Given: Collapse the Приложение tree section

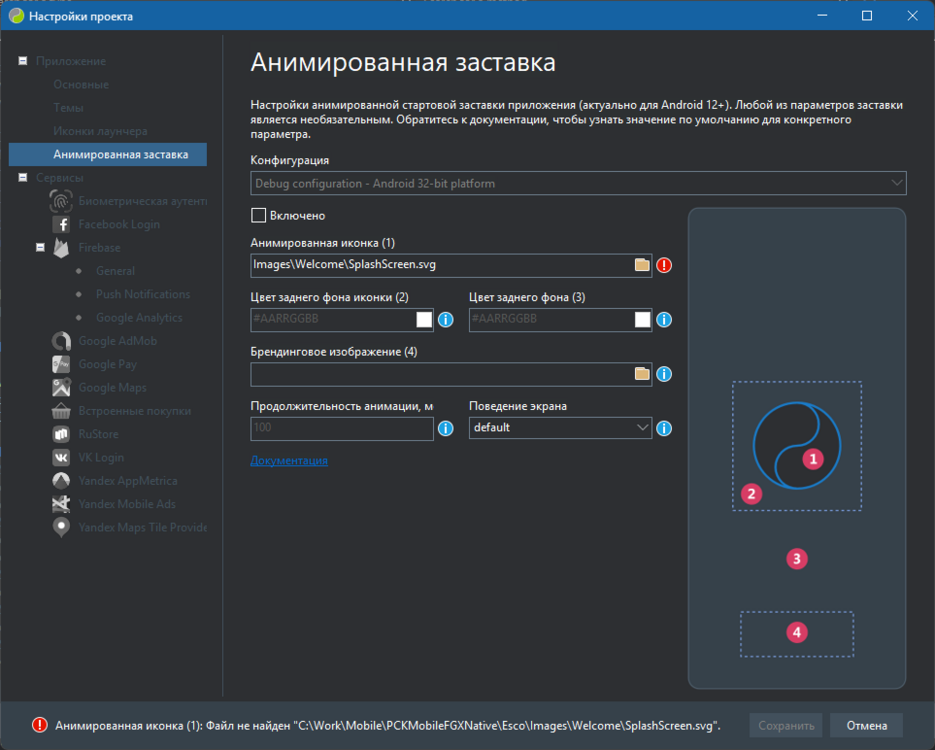Looking at the screenshot, I should point(23,61).
